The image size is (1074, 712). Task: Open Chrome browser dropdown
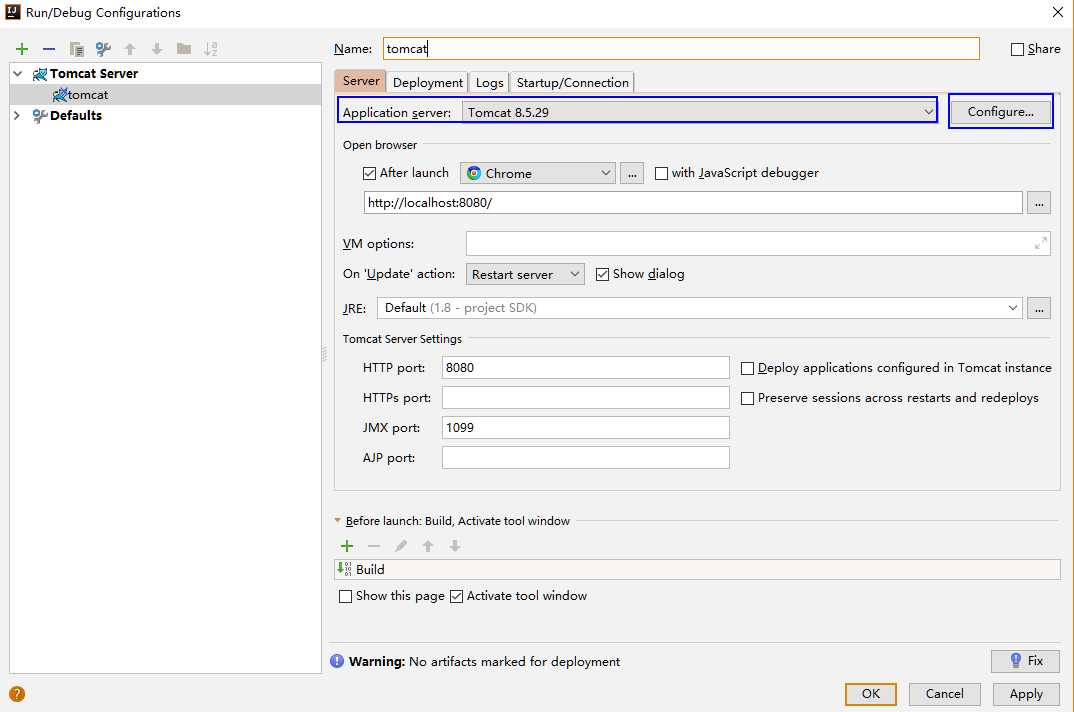(x=538, y=173)
